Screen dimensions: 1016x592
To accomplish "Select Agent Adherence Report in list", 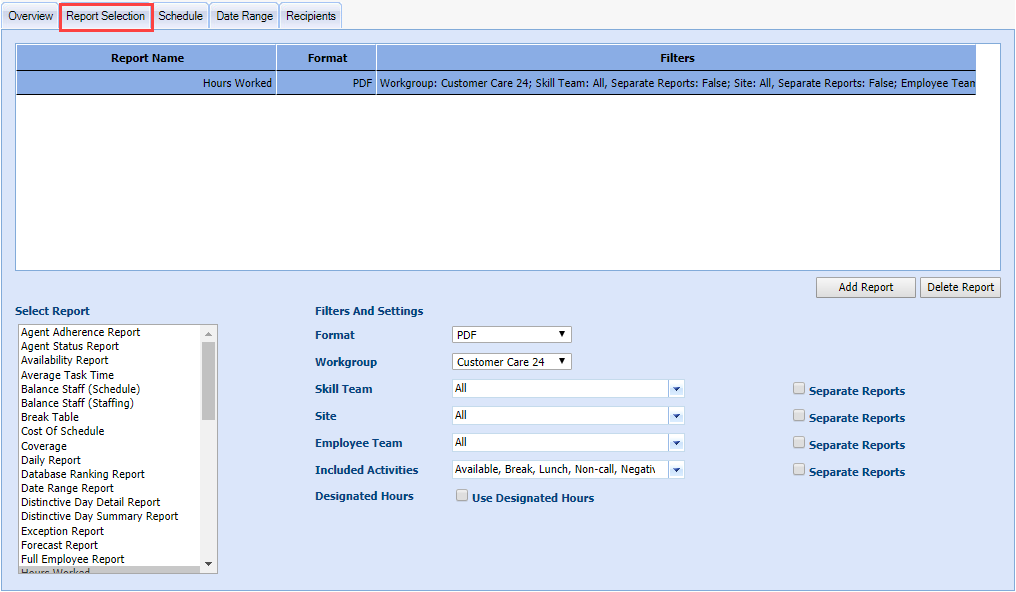I will (81, 333).
